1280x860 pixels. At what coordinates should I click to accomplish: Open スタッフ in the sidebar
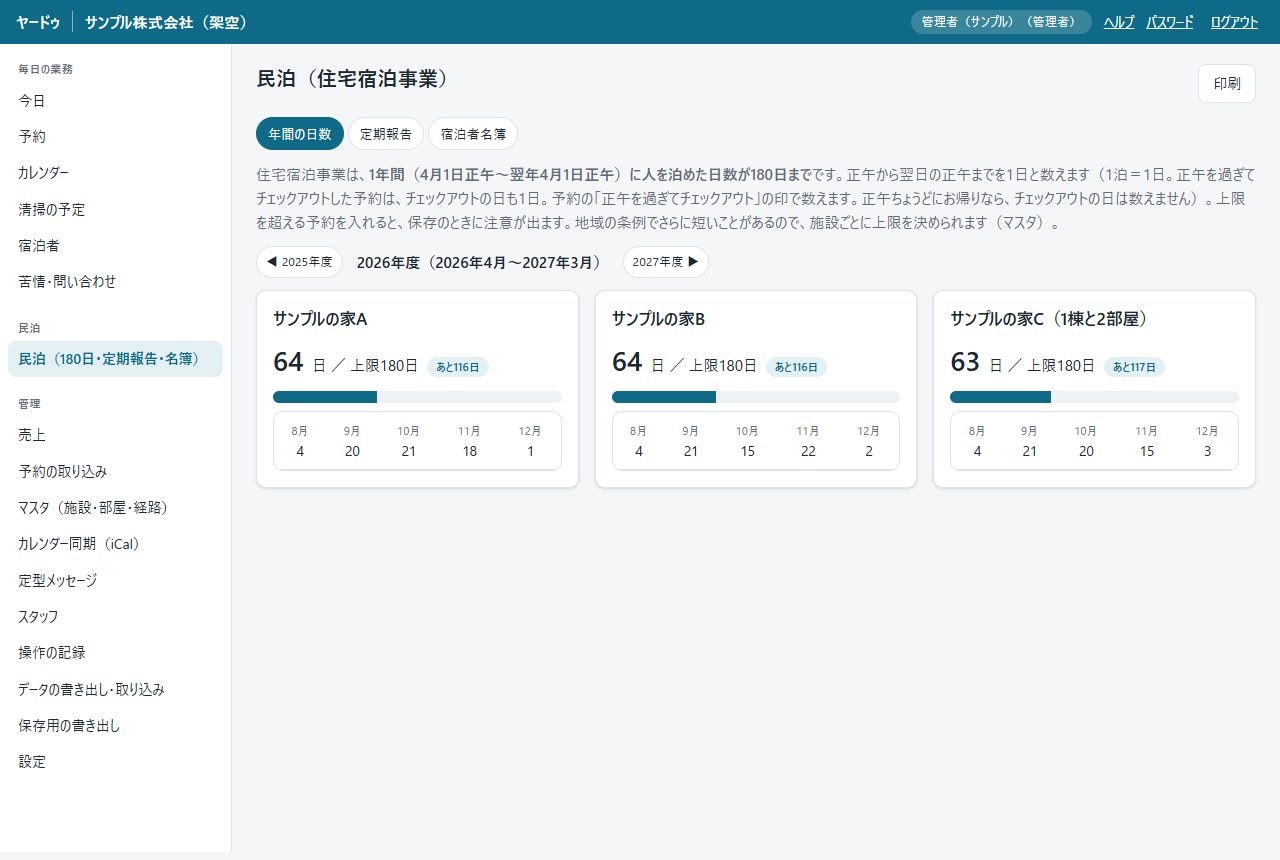coord(115,616)
